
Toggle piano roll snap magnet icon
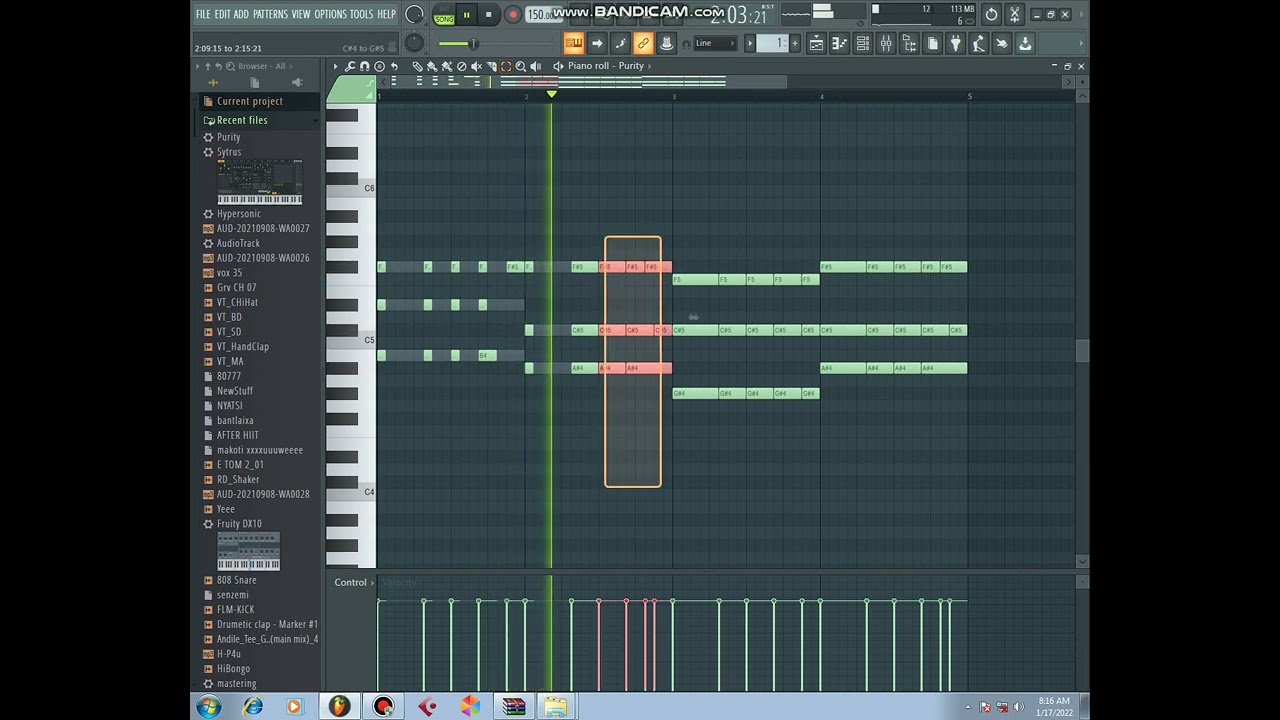pos(364,66)
